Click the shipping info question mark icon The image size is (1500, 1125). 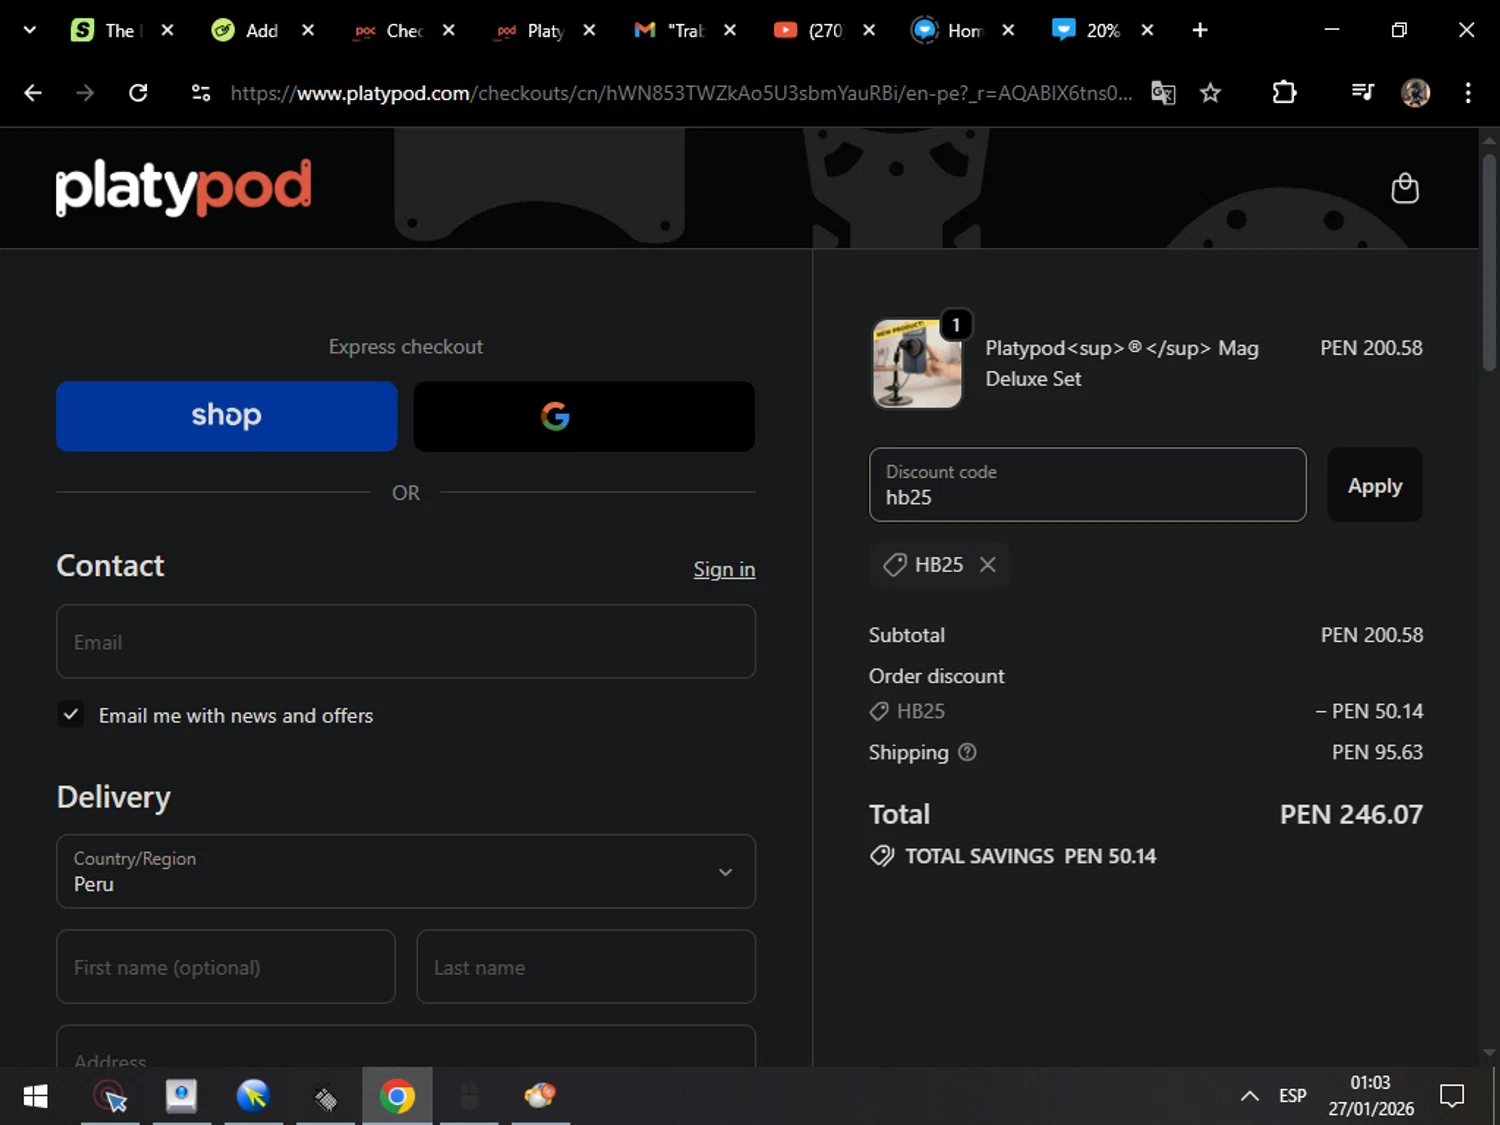(x=967, y=752)
